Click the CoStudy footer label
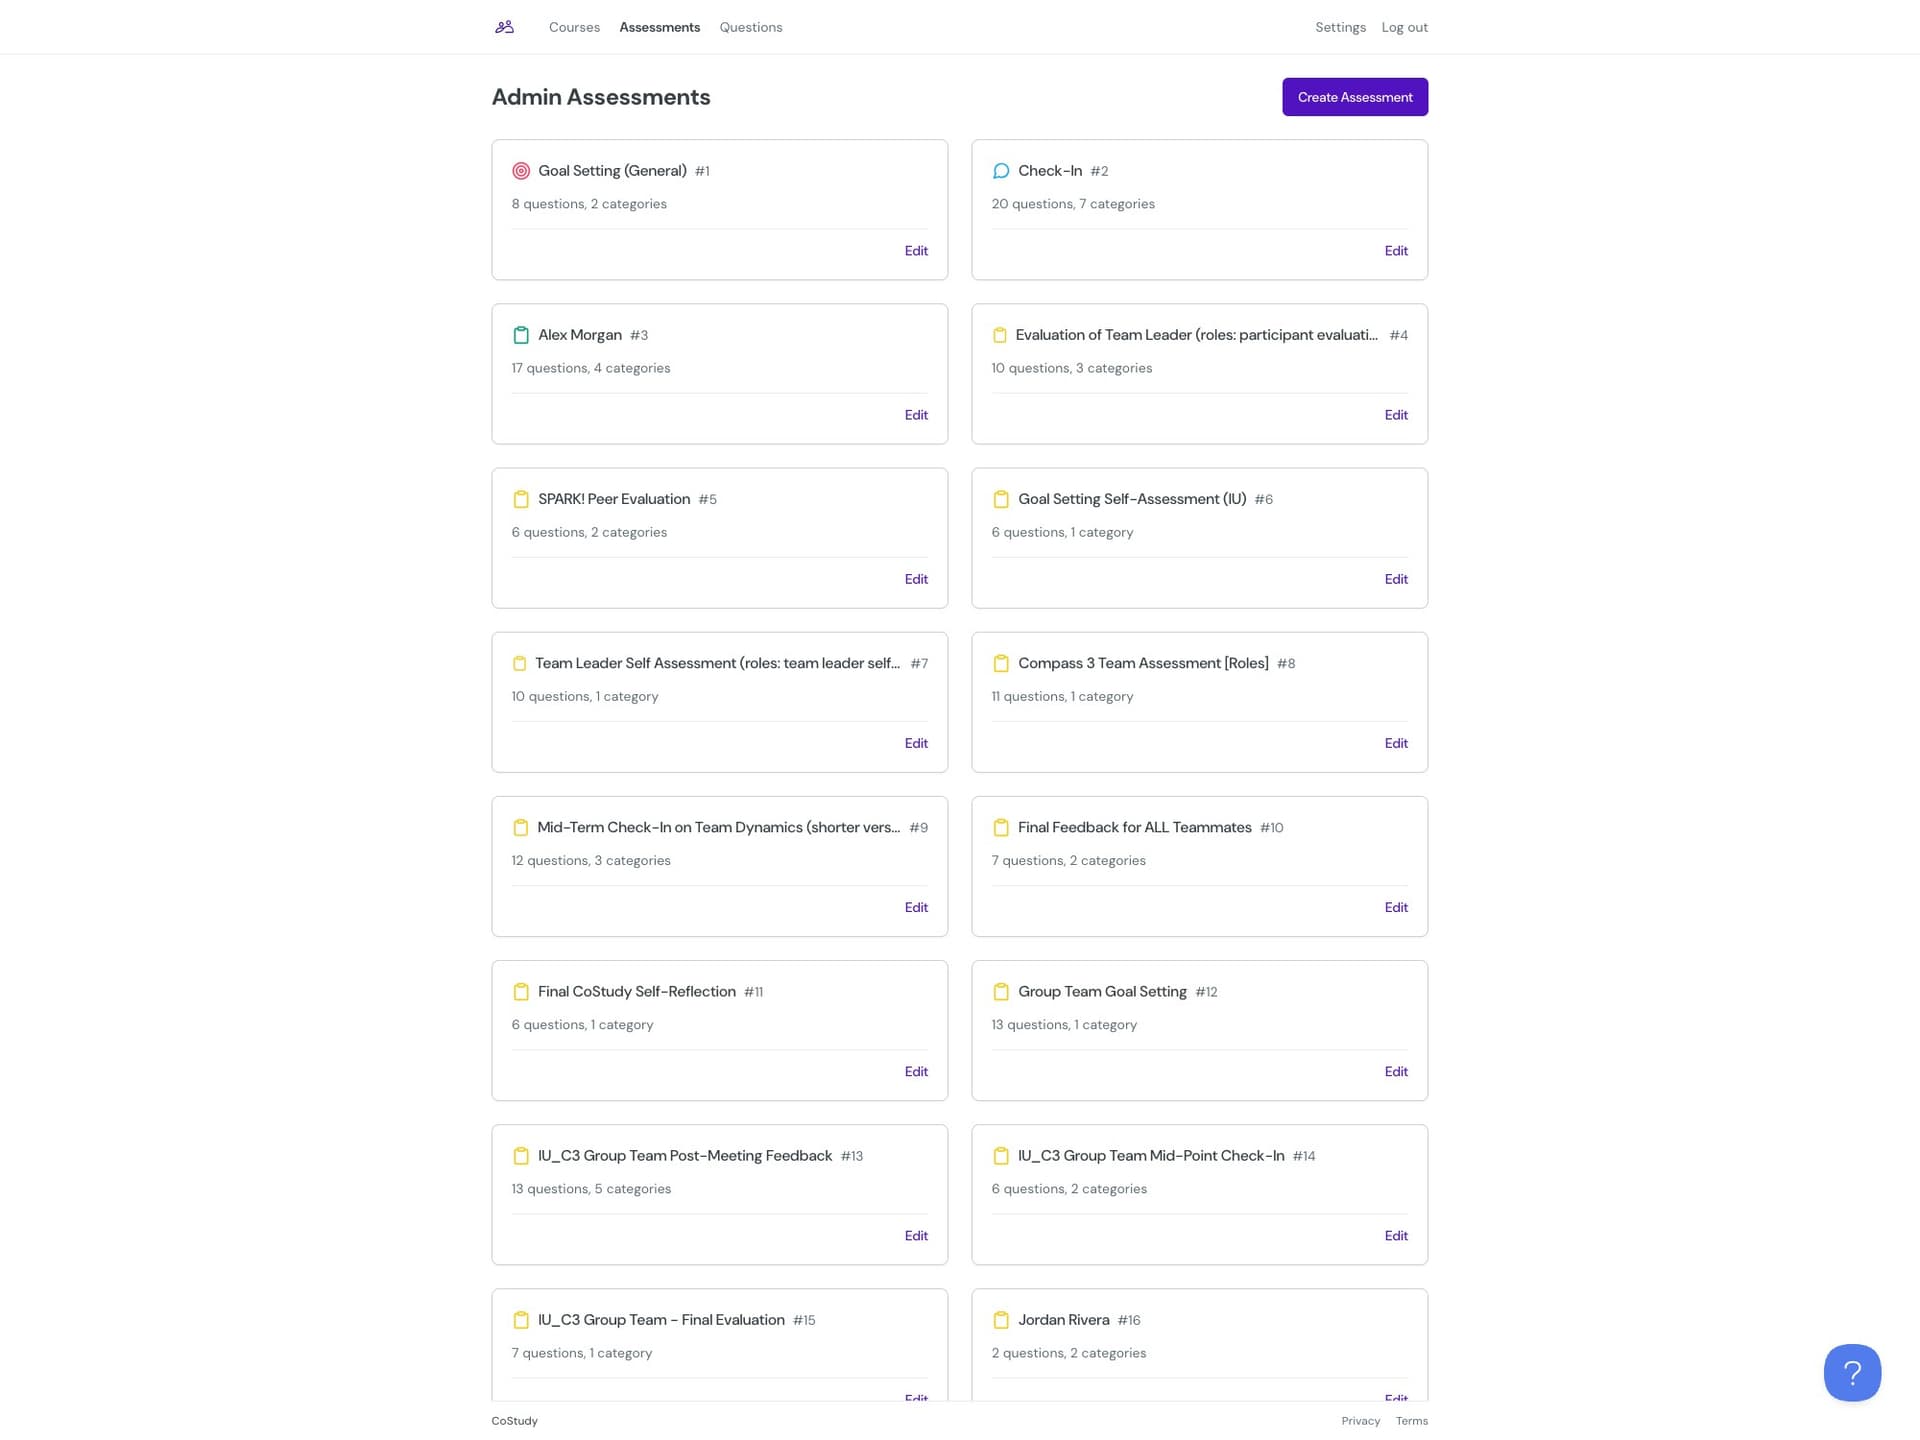Image resolution: width=1920 pixels, height=1440 pixels. pyautogui.click(x=514, y=1420)
